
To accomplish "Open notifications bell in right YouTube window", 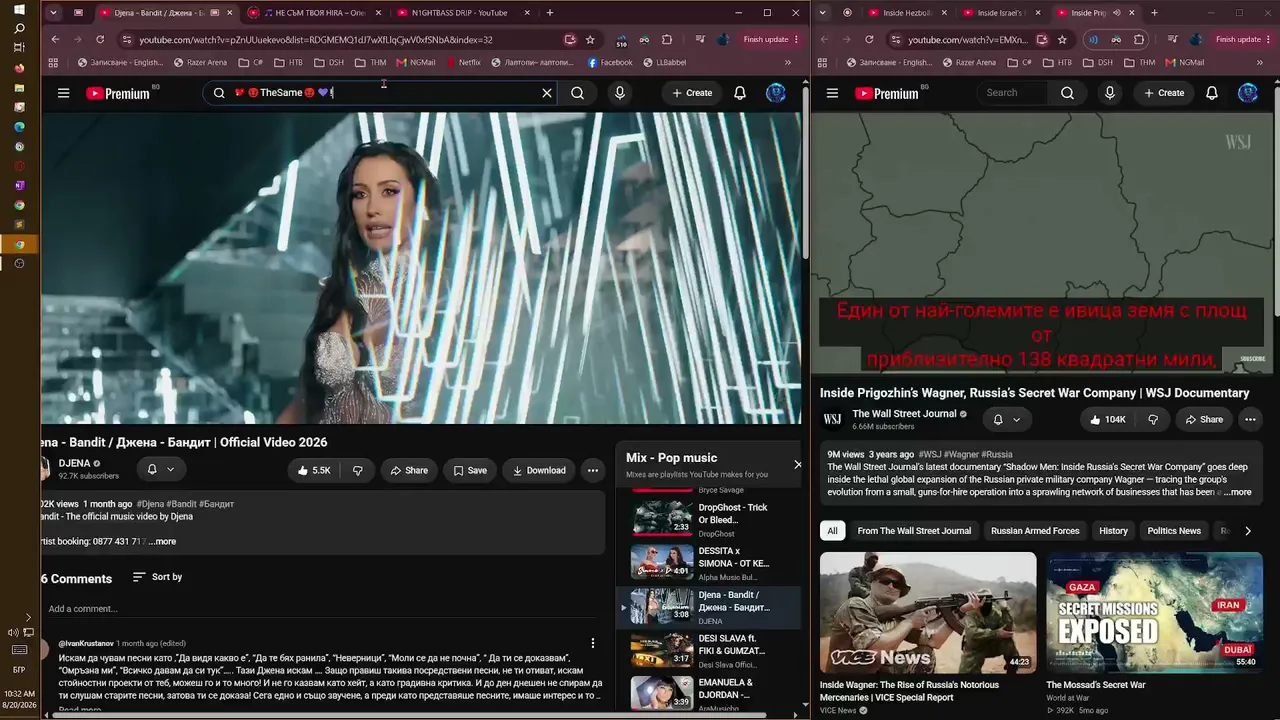I will pos(1212,93).
